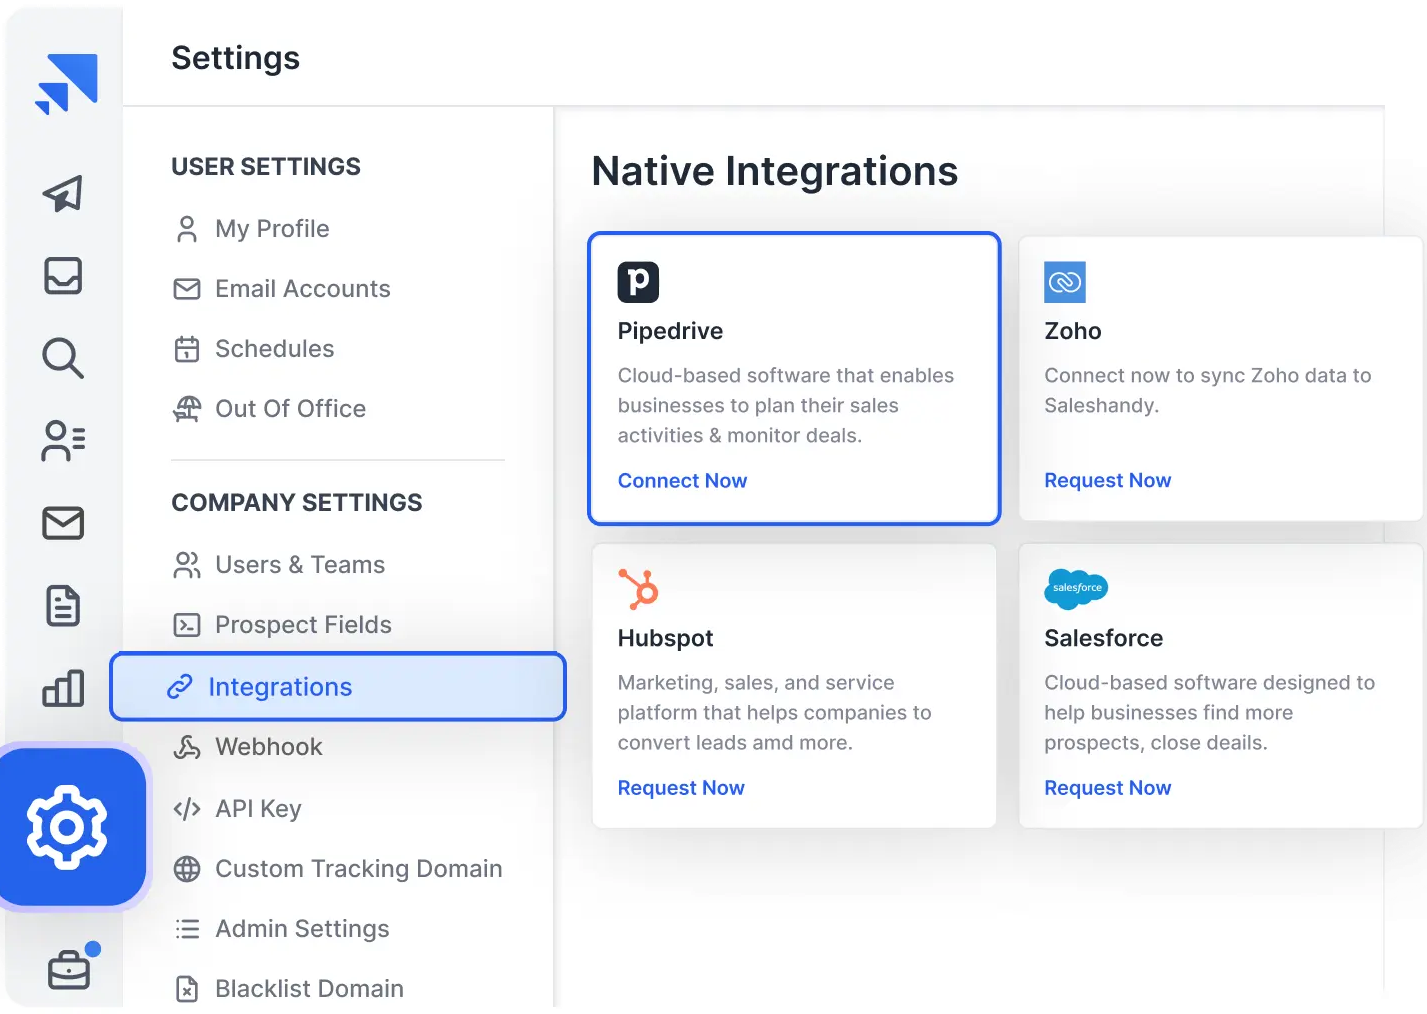Click the Salesforce card title

coord(1103,638)
